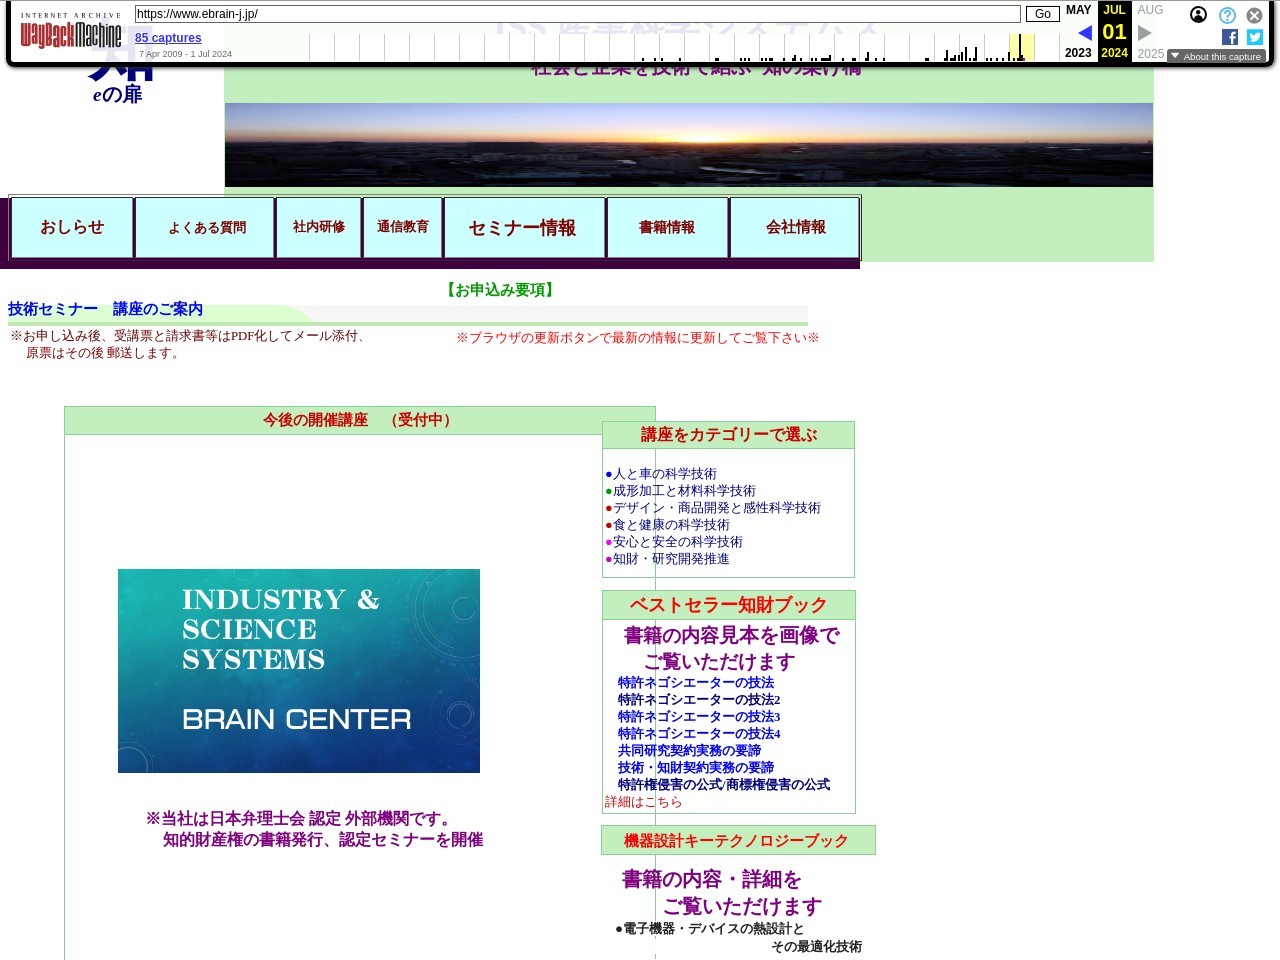Open 電子機器・デバイスの熱設計と book entry
This screenshot has width=1280, height=960.
(x=709, y=929)
